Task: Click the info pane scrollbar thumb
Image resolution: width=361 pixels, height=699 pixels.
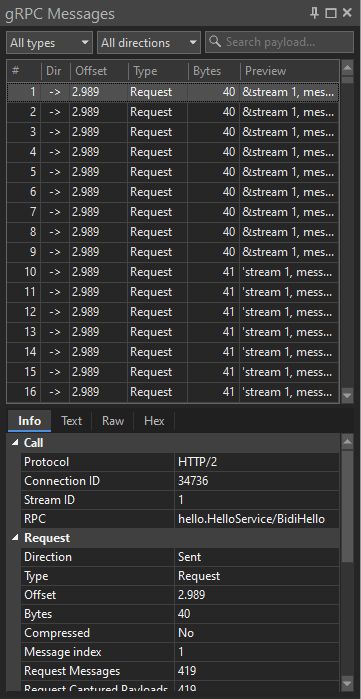Action: click(347, 506)
